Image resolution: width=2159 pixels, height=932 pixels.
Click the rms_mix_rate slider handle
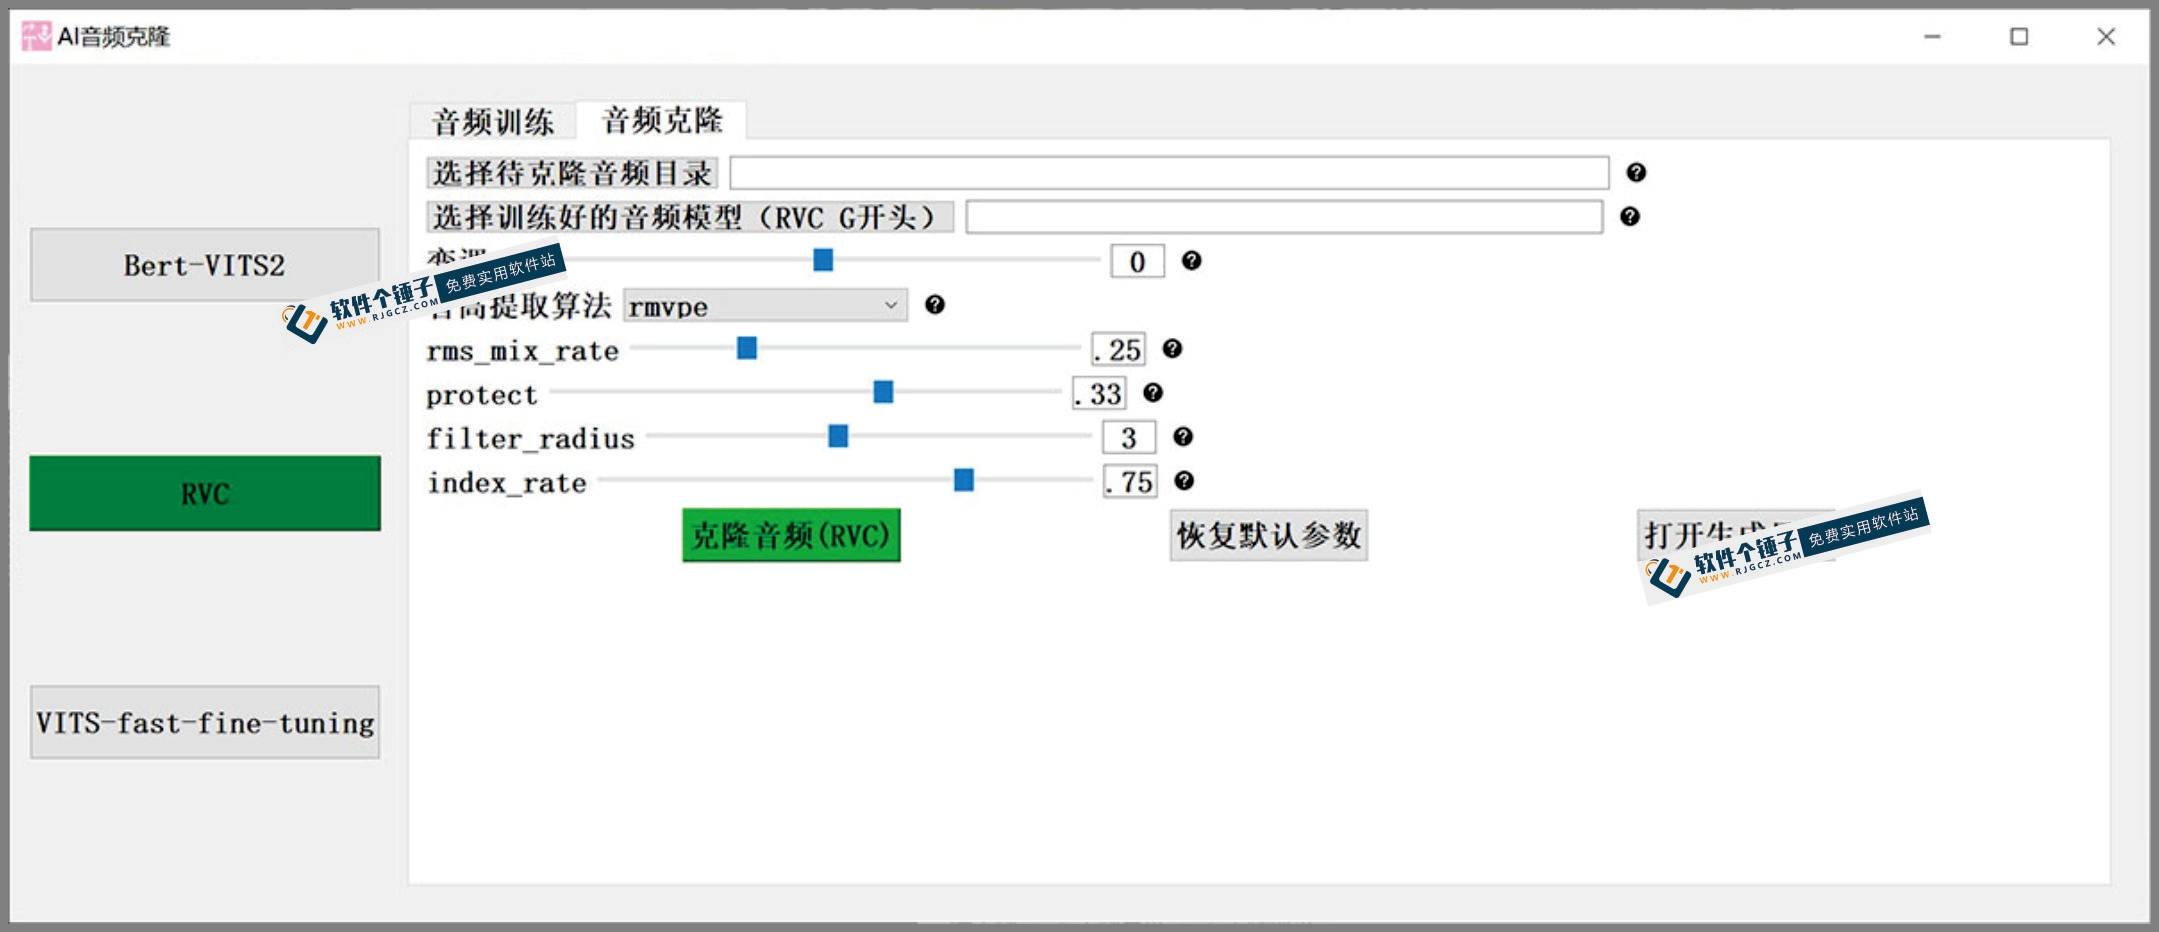(747, 348)
